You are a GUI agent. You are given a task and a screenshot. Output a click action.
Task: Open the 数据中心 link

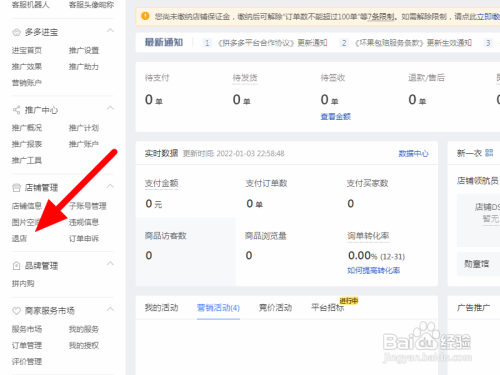pyautogui.click(x=413, y=153)
